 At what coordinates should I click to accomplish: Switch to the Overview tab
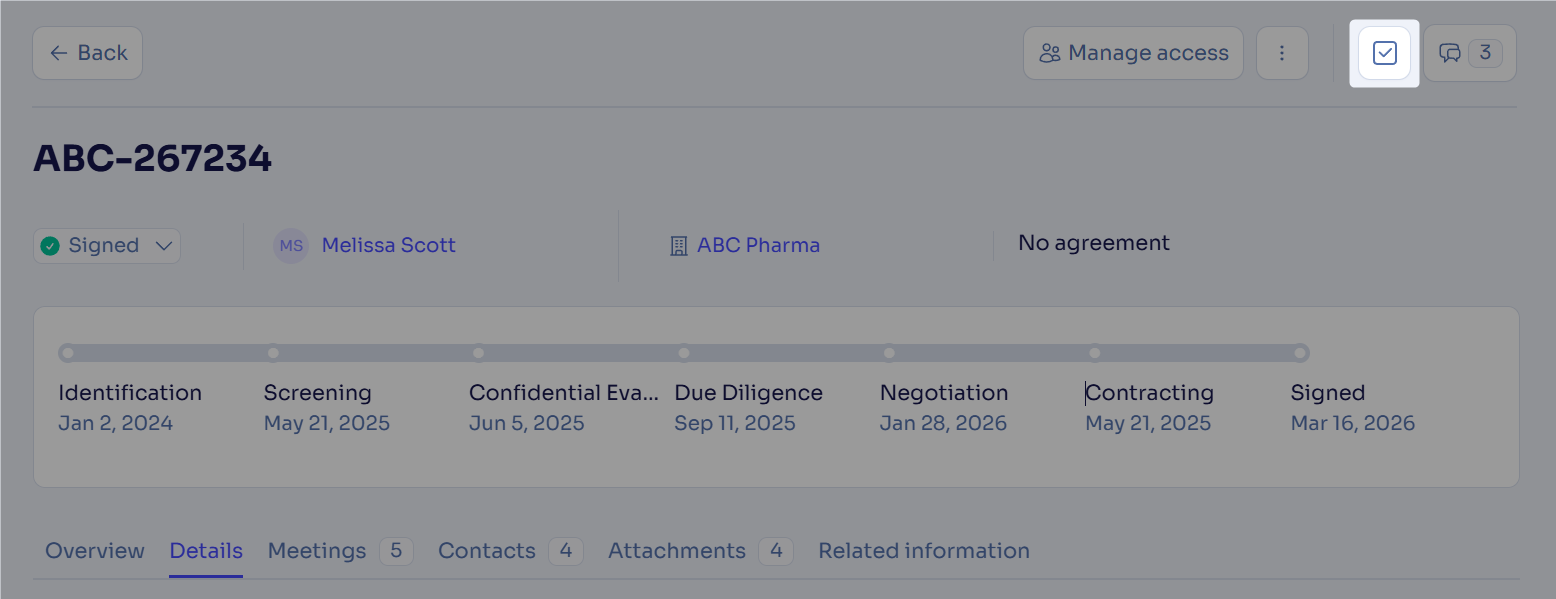(95, 551)
